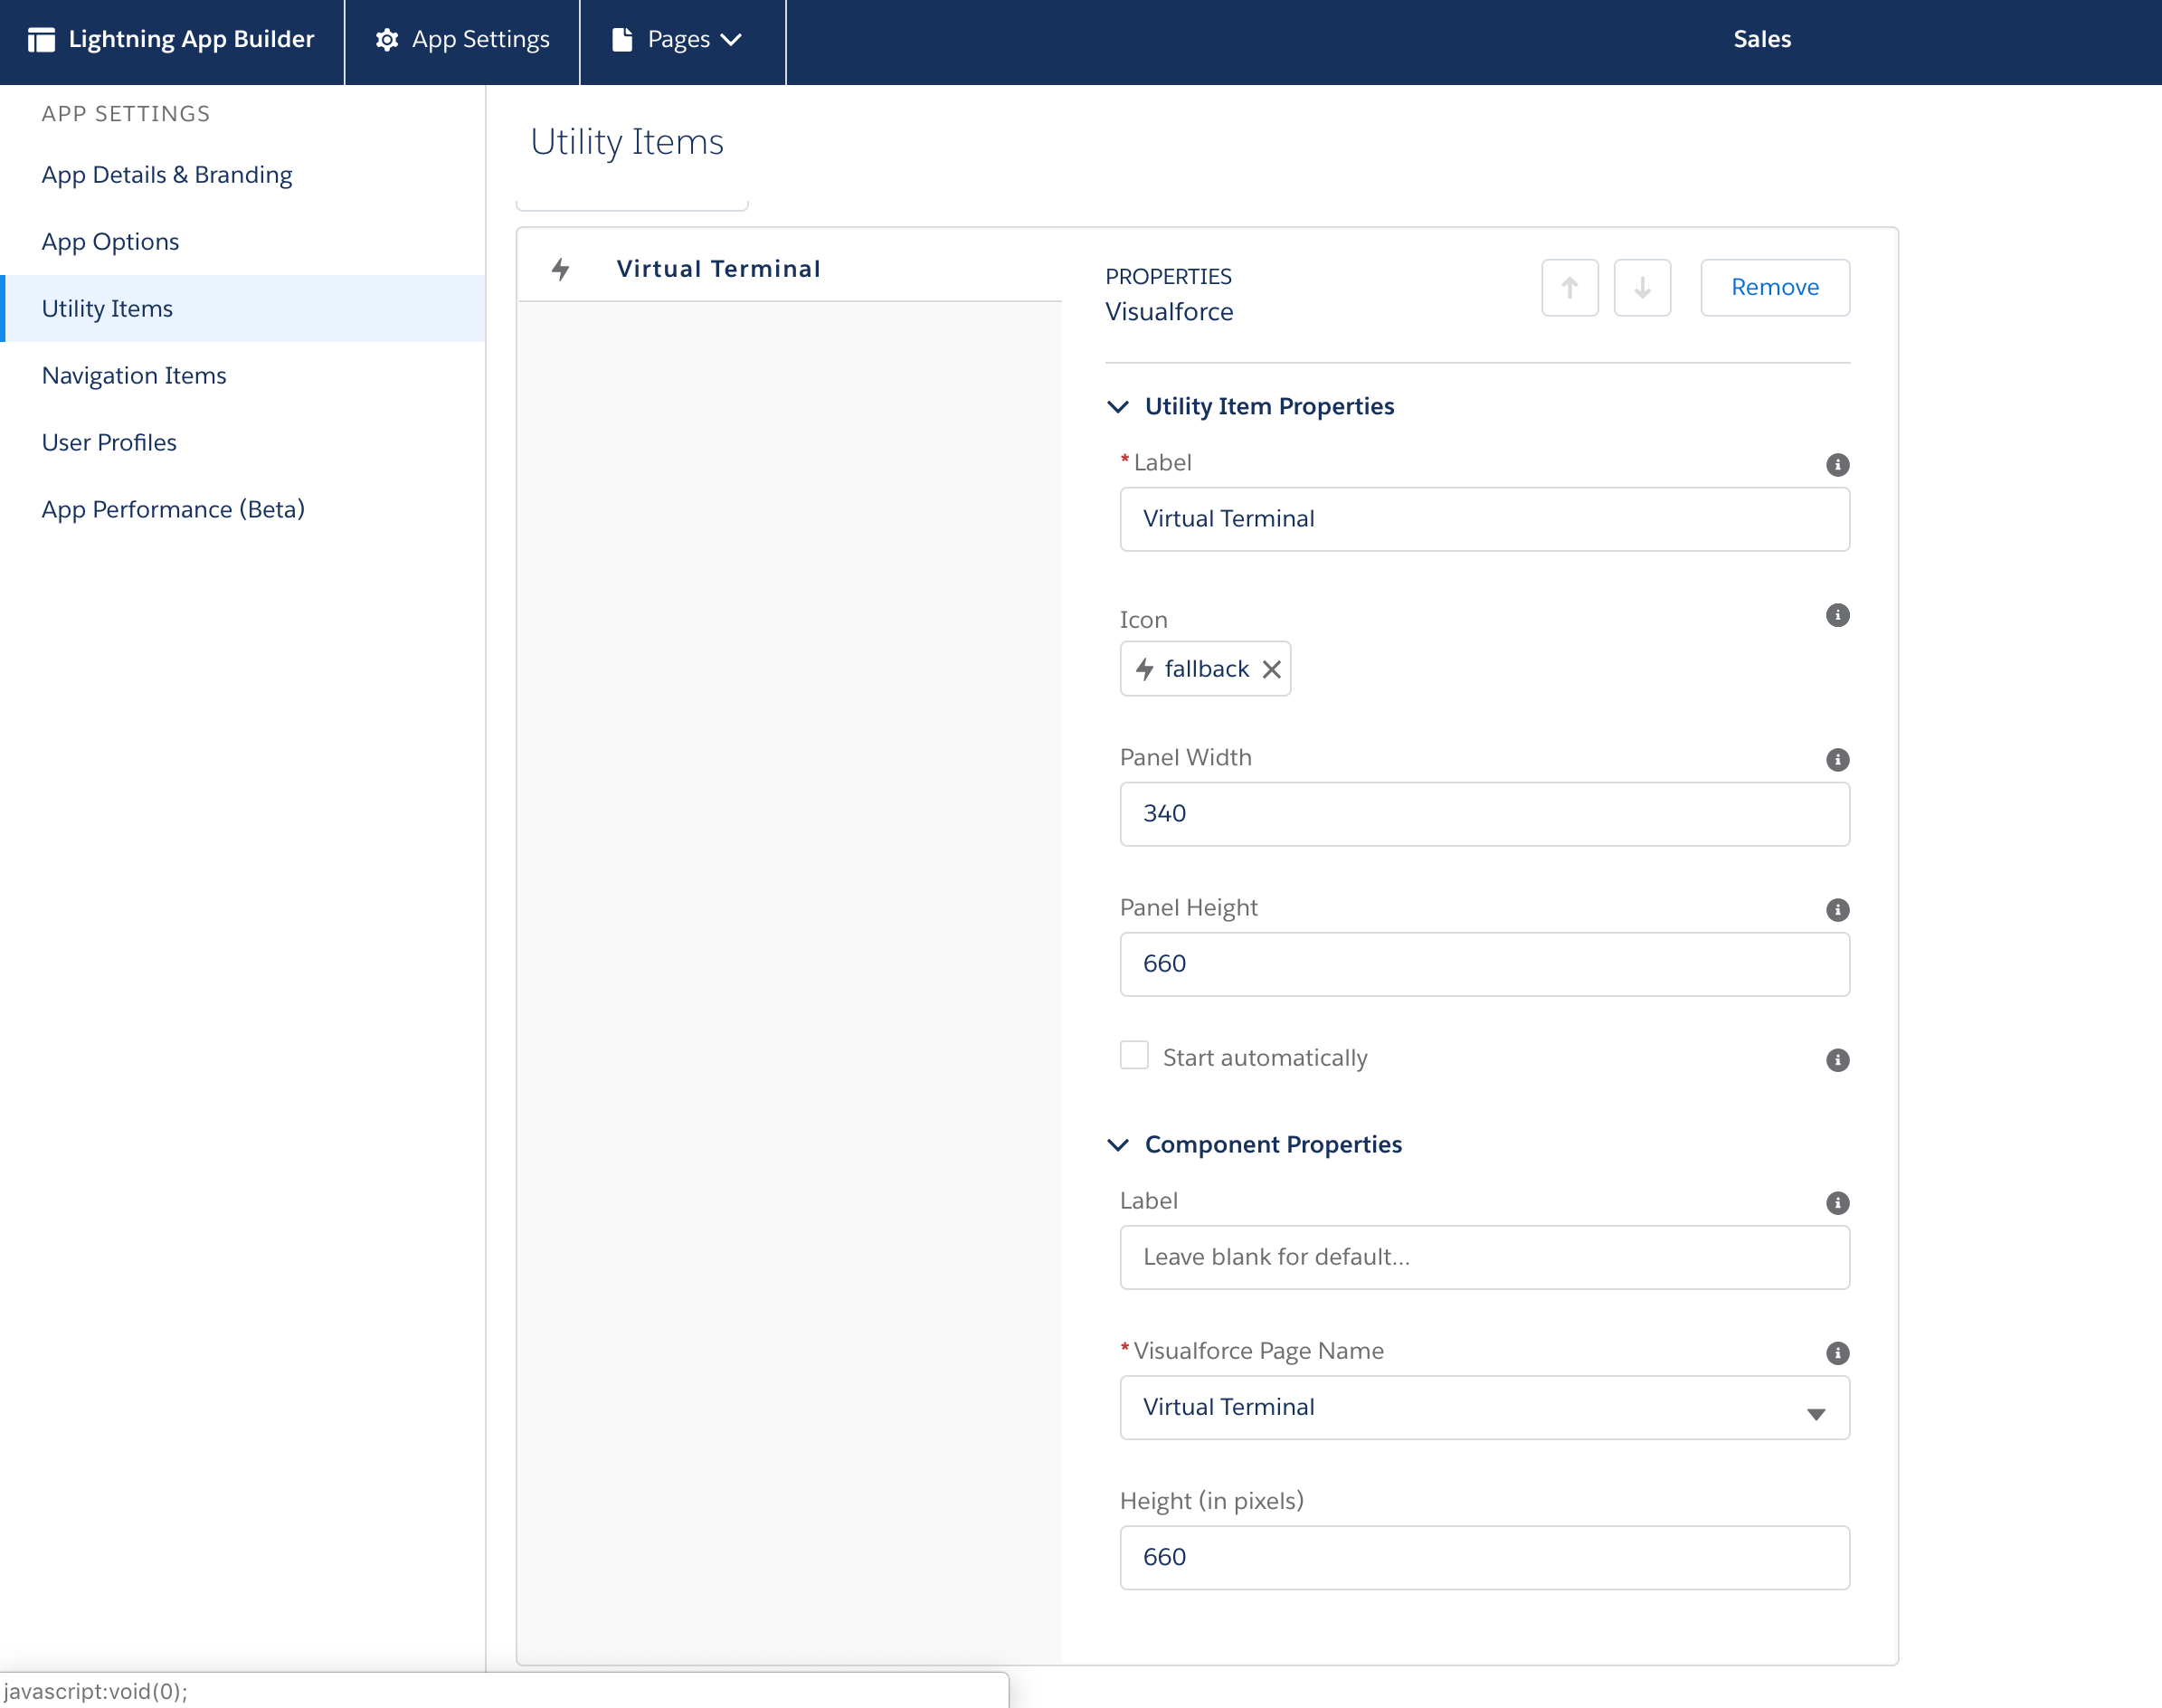
Task: Click info icon beside Panel Height
Action: pos(1837,910)
